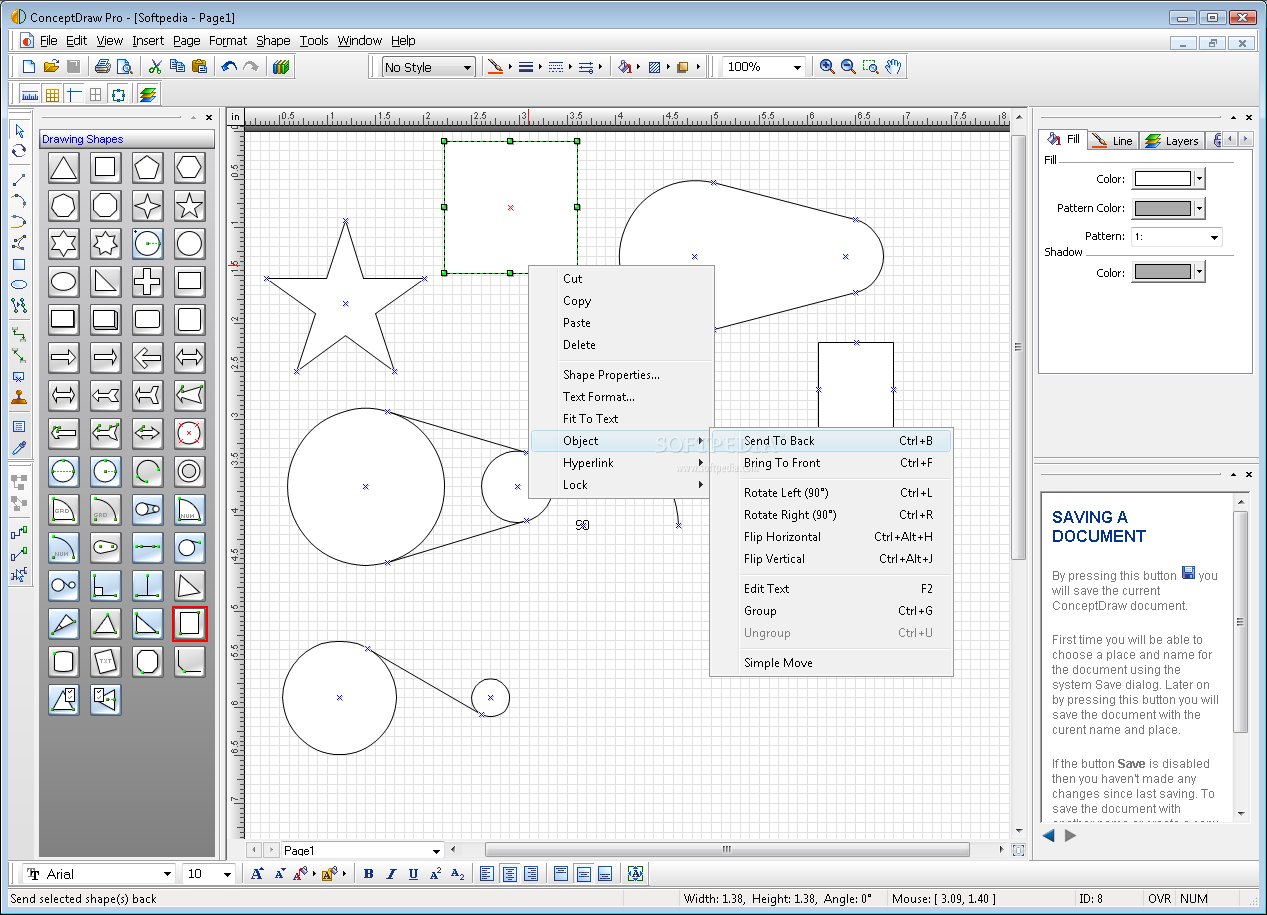Open the font size 10 dropdown
This screenshot has width=1267, height=915.
coord(209,874)
